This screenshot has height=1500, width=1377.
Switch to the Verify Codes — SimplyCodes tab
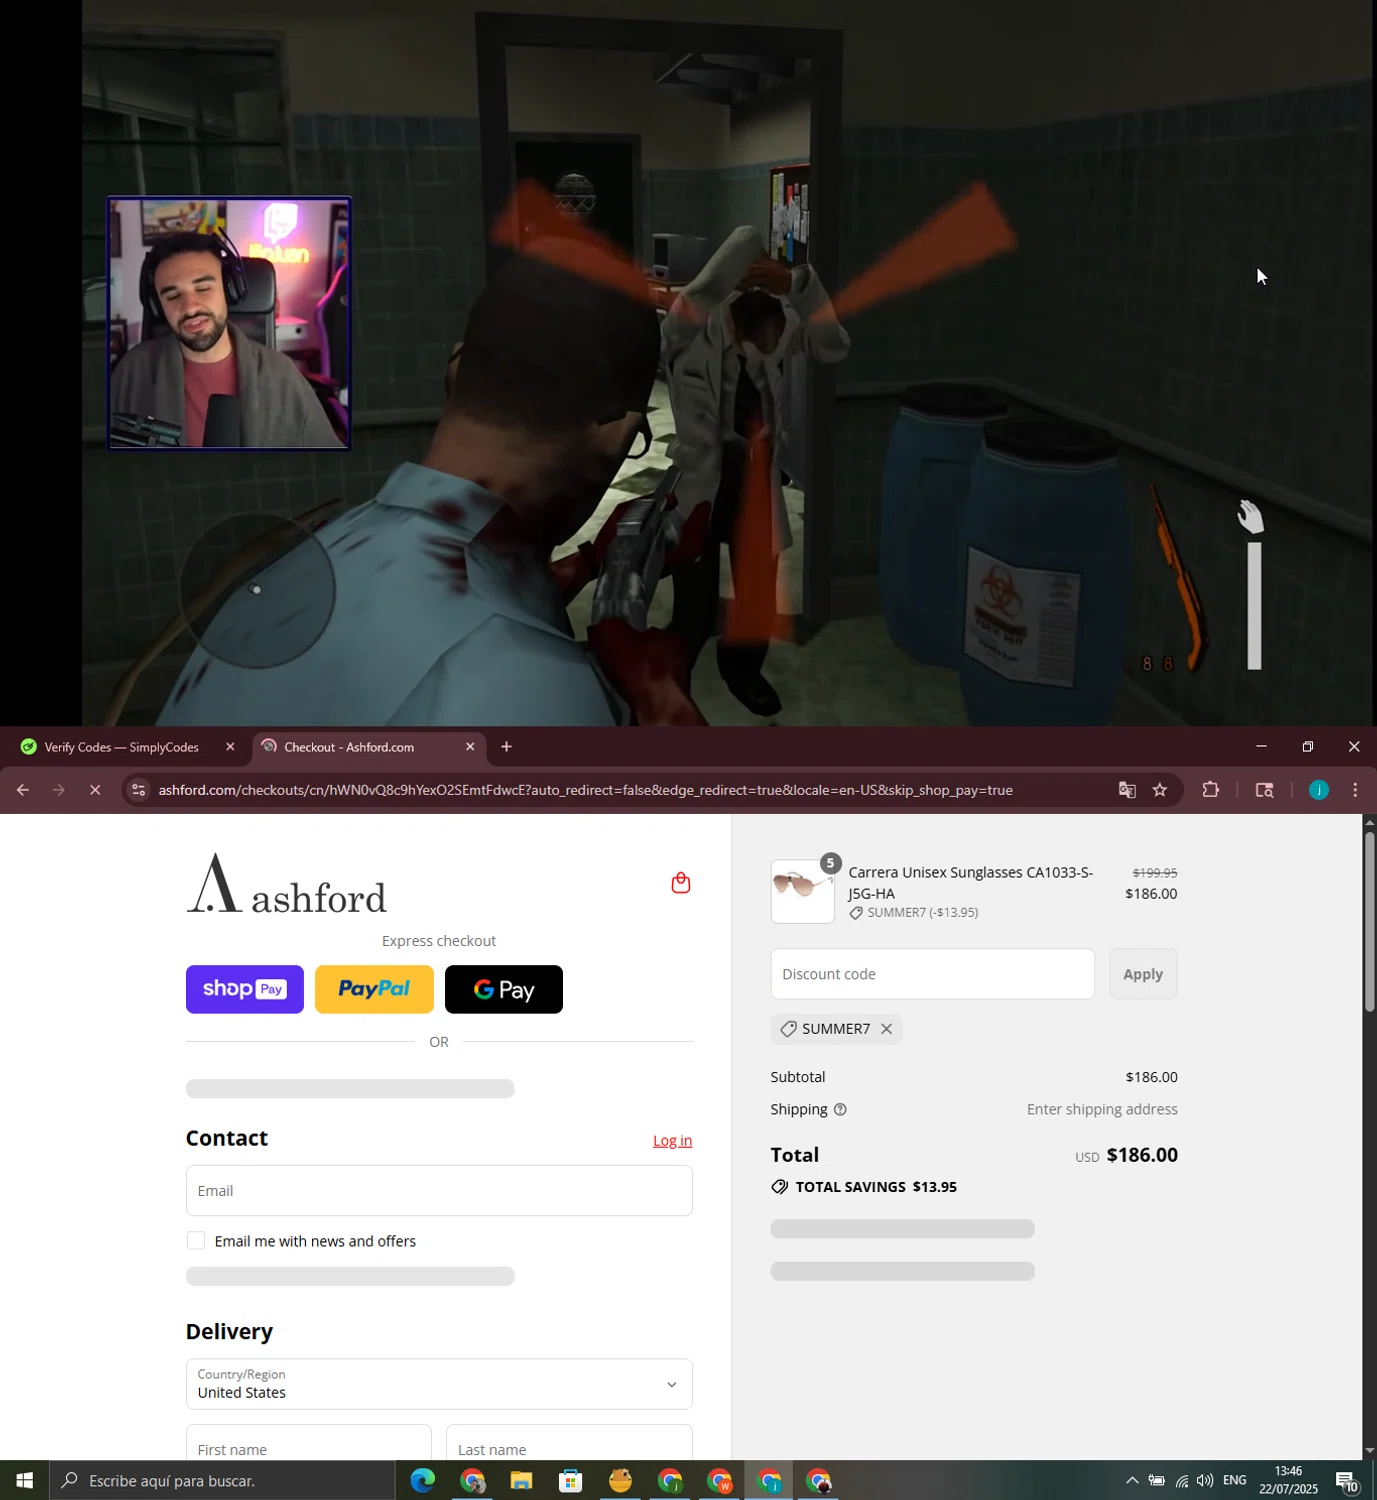click(x=122, y=747)
